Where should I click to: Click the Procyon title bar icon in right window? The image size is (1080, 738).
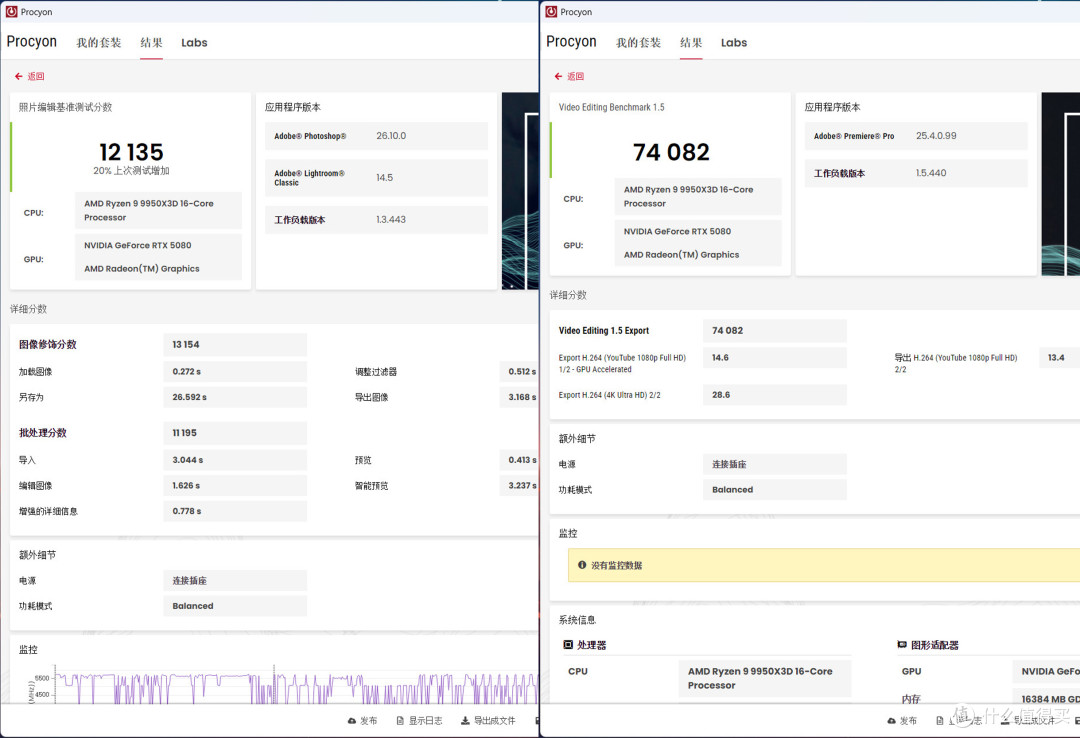(x=551, y=12)
